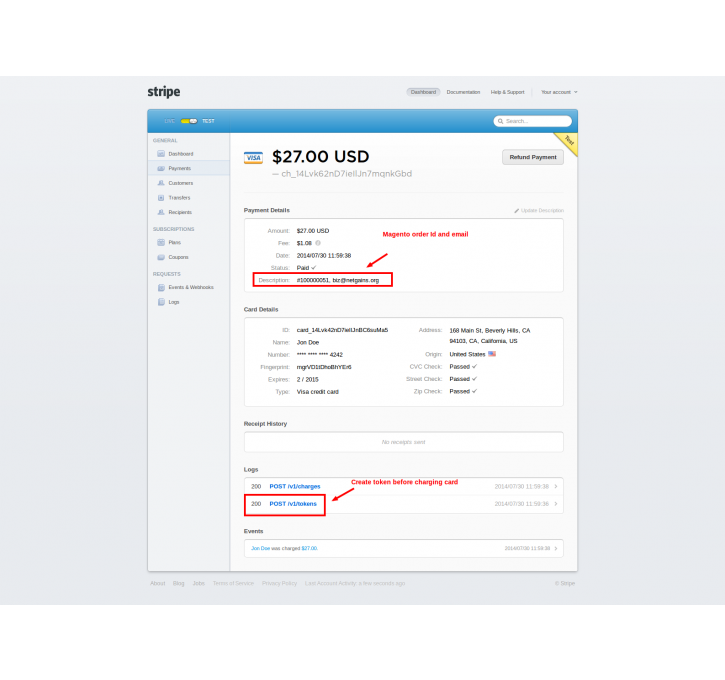Viewport: 725px width, 680px height.
Task: Open the Your account dropdown
Action: pyautogui.click(x=559, y=92)
